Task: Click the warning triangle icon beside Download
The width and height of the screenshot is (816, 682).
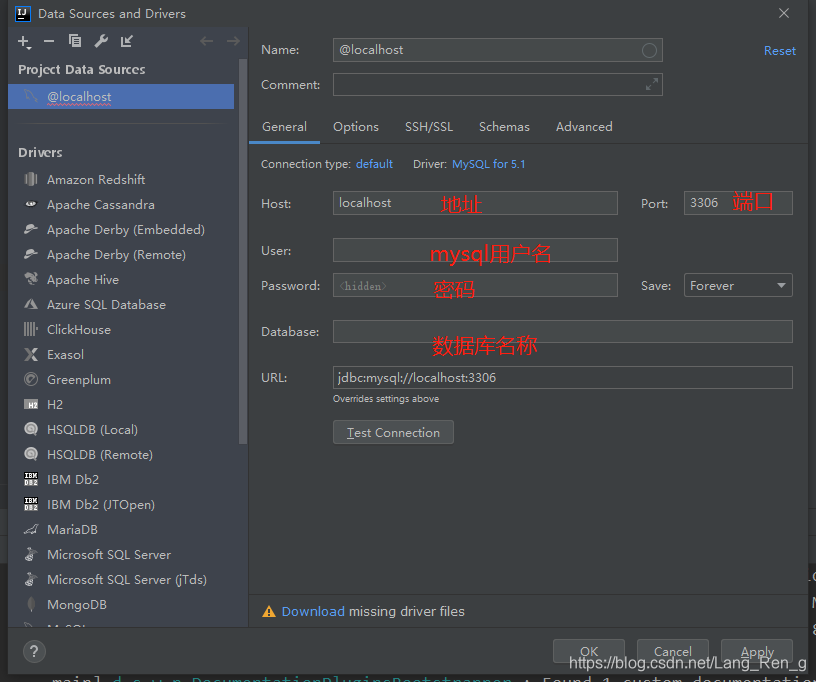Action: pos(269,612)
